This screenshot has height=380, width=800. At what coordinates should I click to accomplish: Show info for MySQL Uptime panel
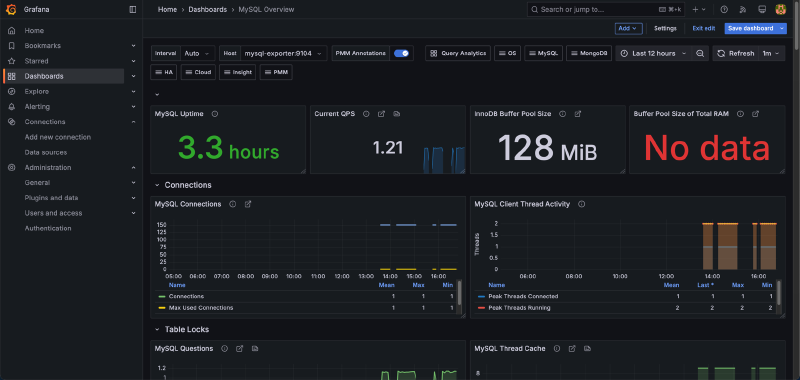click(215, 114)
